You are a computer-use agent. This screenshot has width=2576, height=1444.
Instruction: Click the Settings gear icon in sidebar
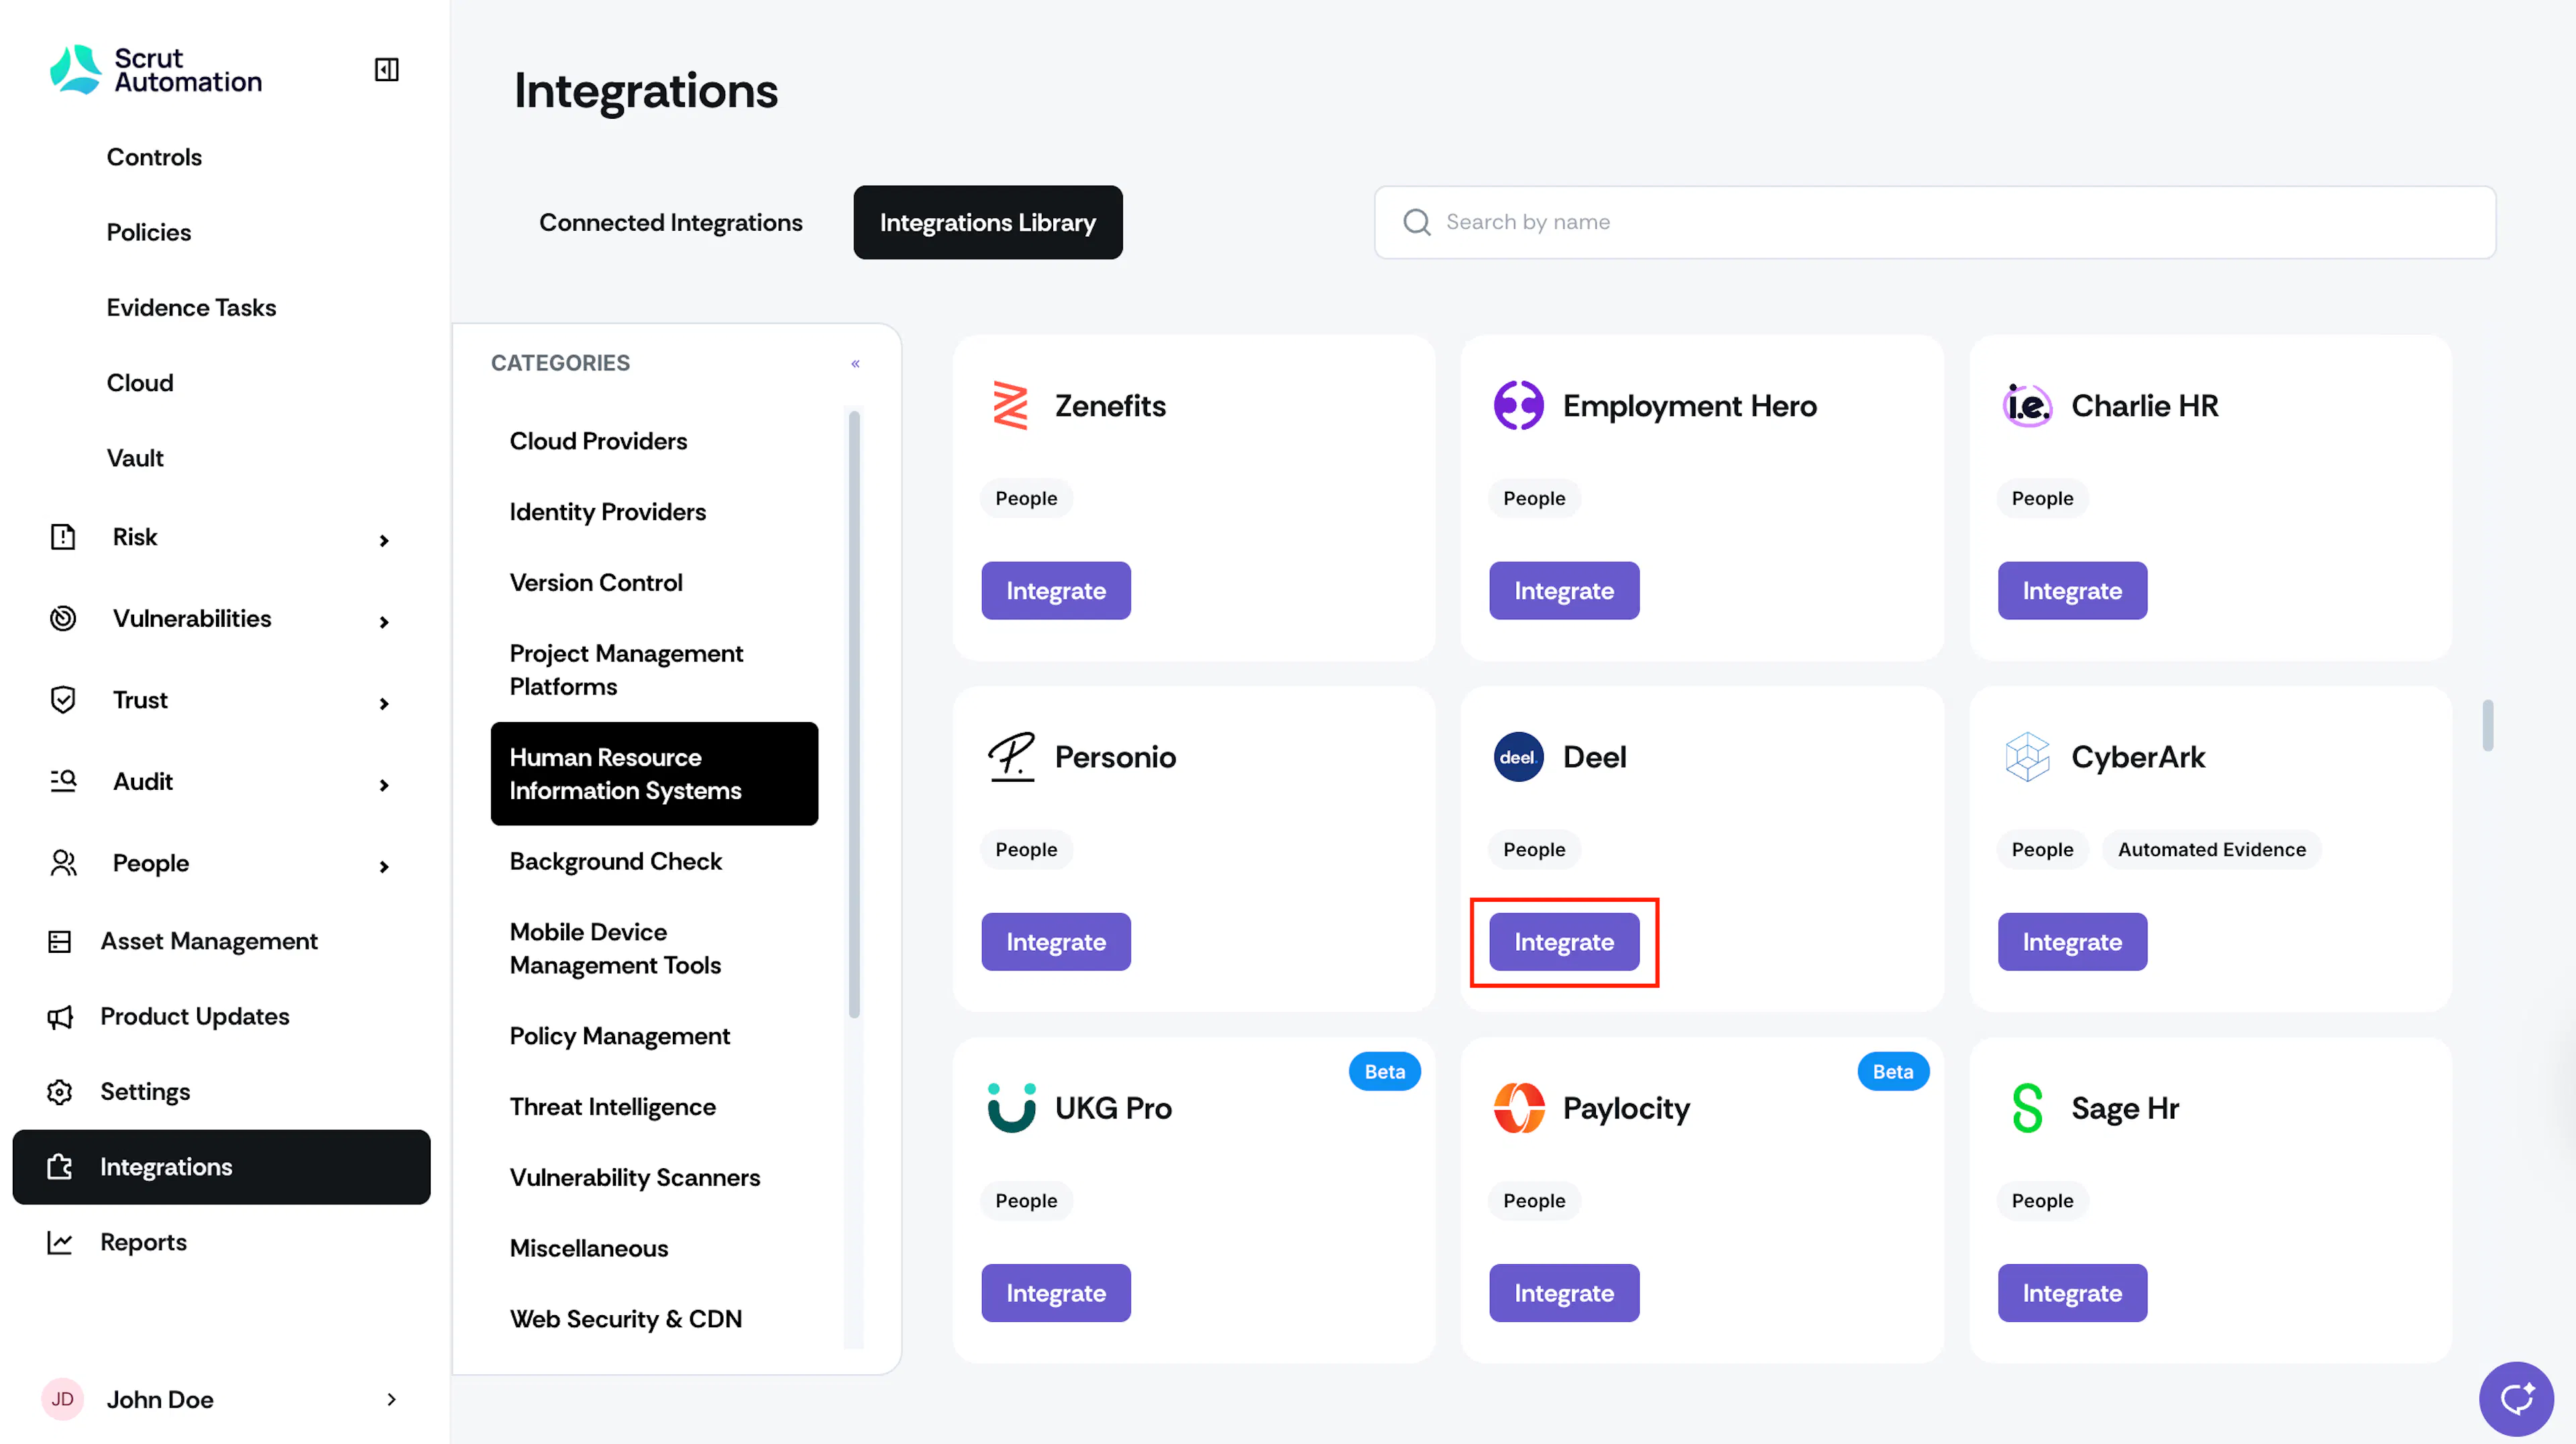coord(60,1092)
